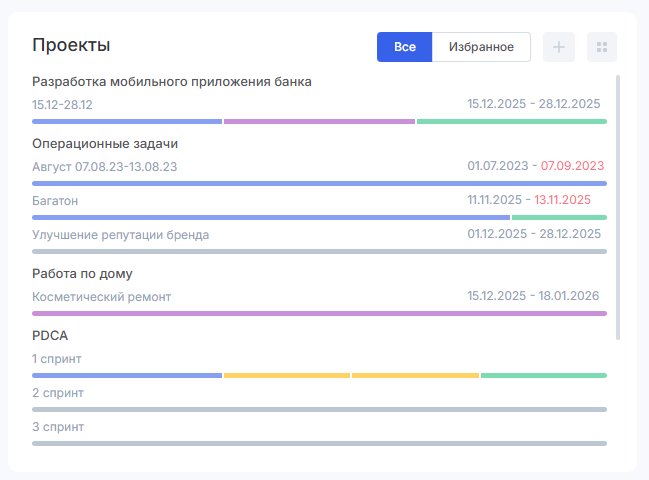Viewport: 649px width, 480px height.
Task: Open the Работа по дому project
Action: [x=82, y=273]
